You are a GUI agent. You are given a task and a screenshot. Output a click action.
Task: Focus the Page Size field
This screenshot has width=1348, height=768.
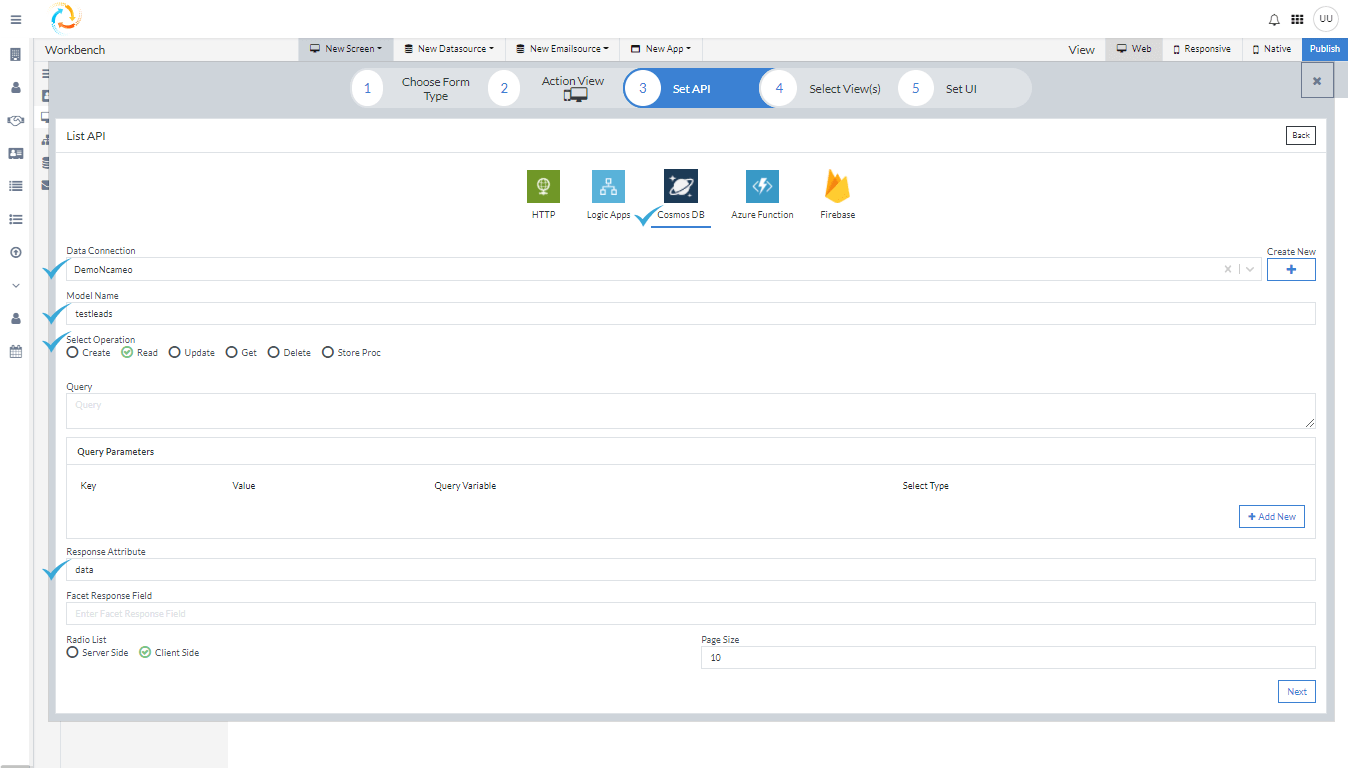(1008, 658)
